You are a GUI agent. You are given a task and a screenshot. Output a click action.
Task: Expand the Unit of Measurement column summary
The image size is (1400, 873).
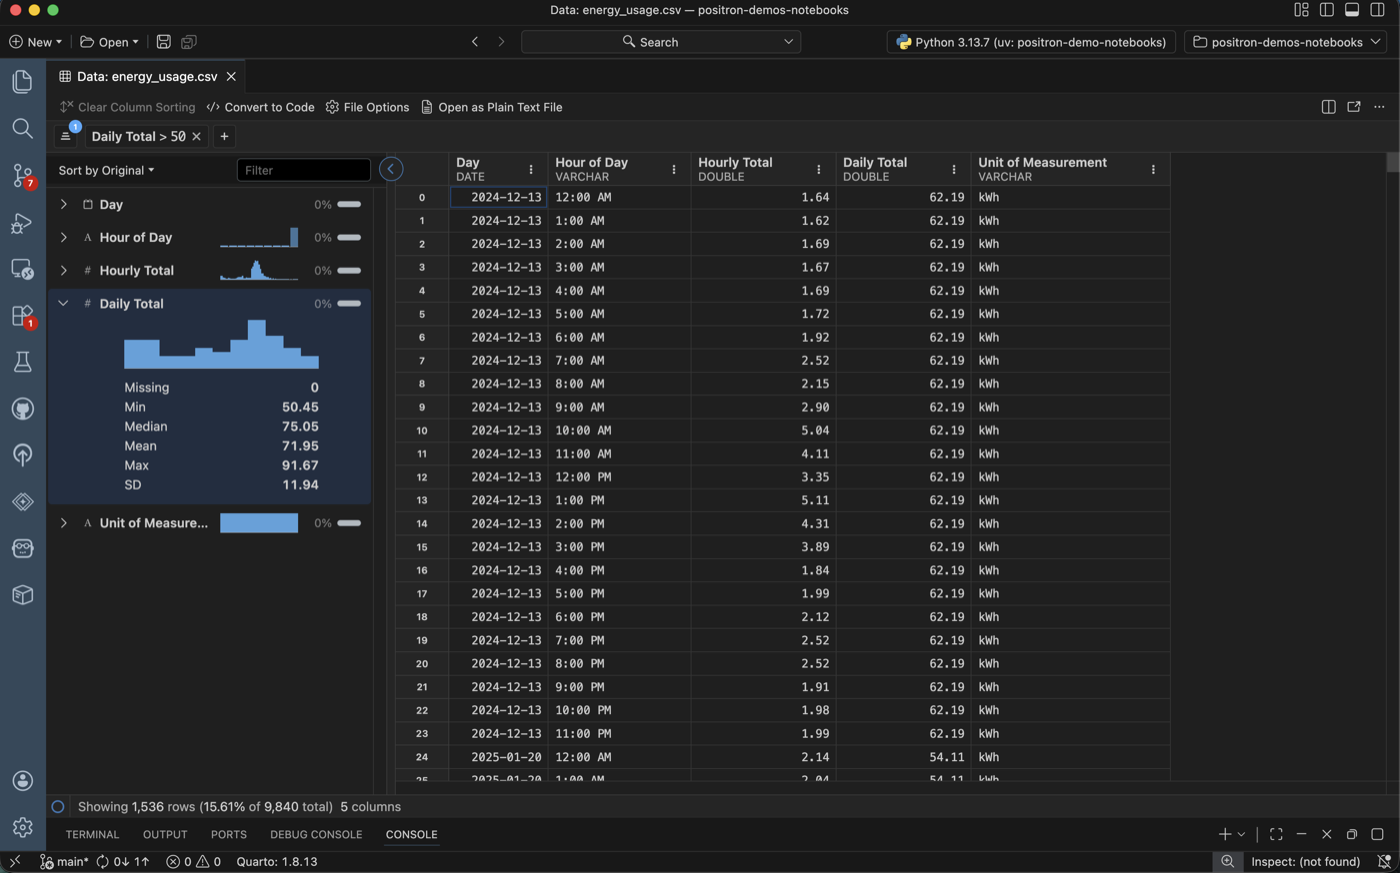(x=64, y=523)
